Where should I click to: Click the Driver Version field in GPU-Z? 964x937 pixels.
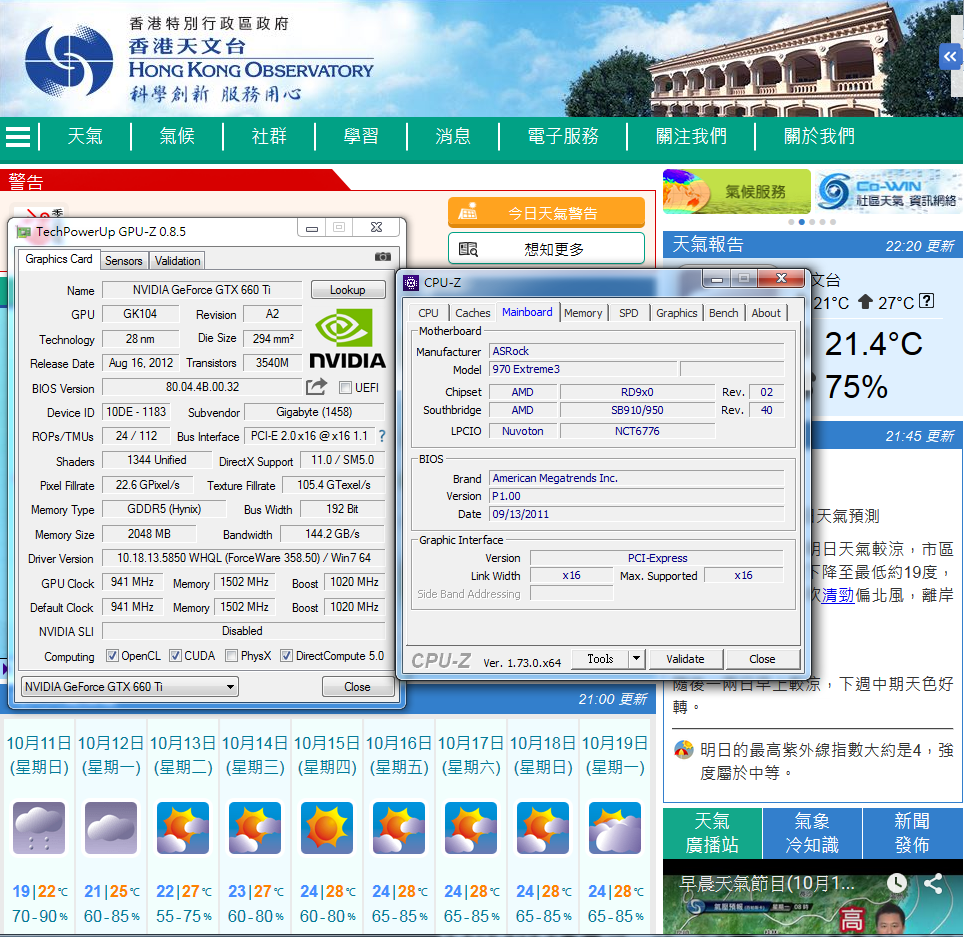243,558
